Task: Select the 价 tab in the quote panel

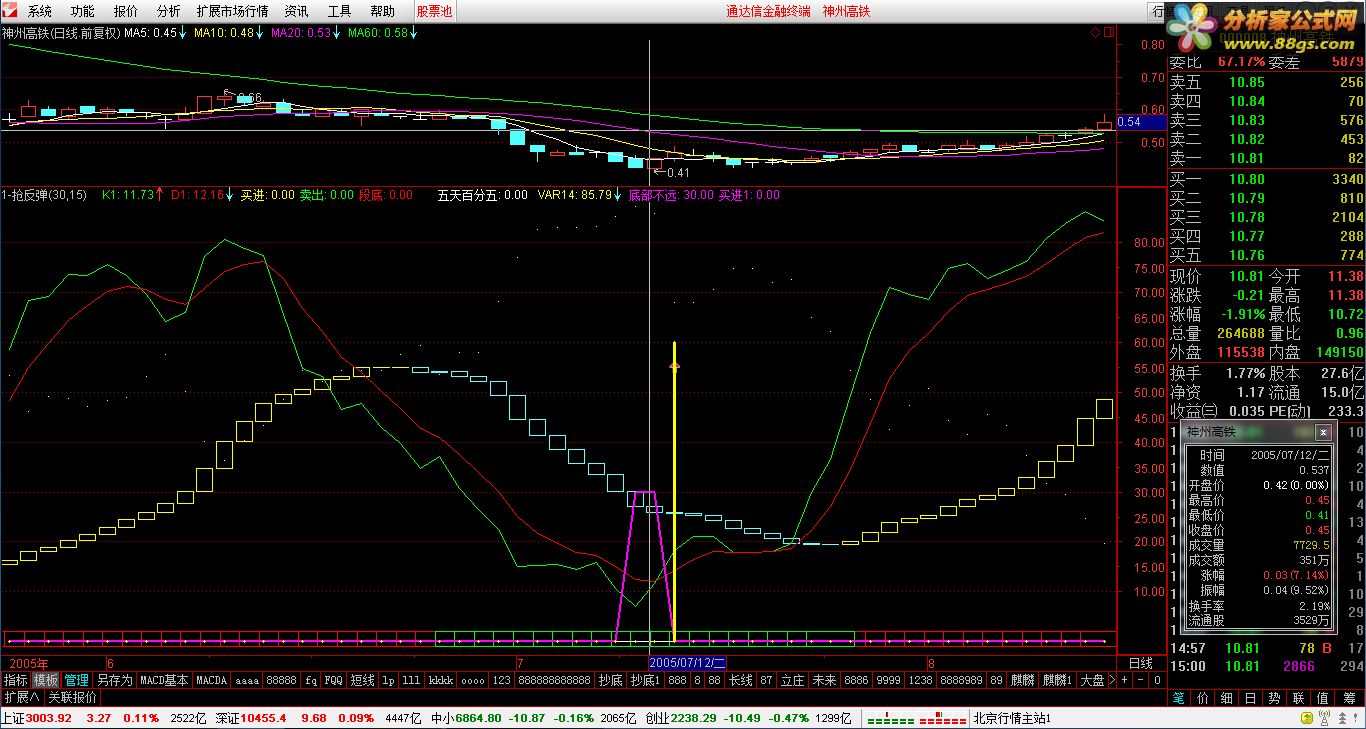Action: pos(1204,697)
